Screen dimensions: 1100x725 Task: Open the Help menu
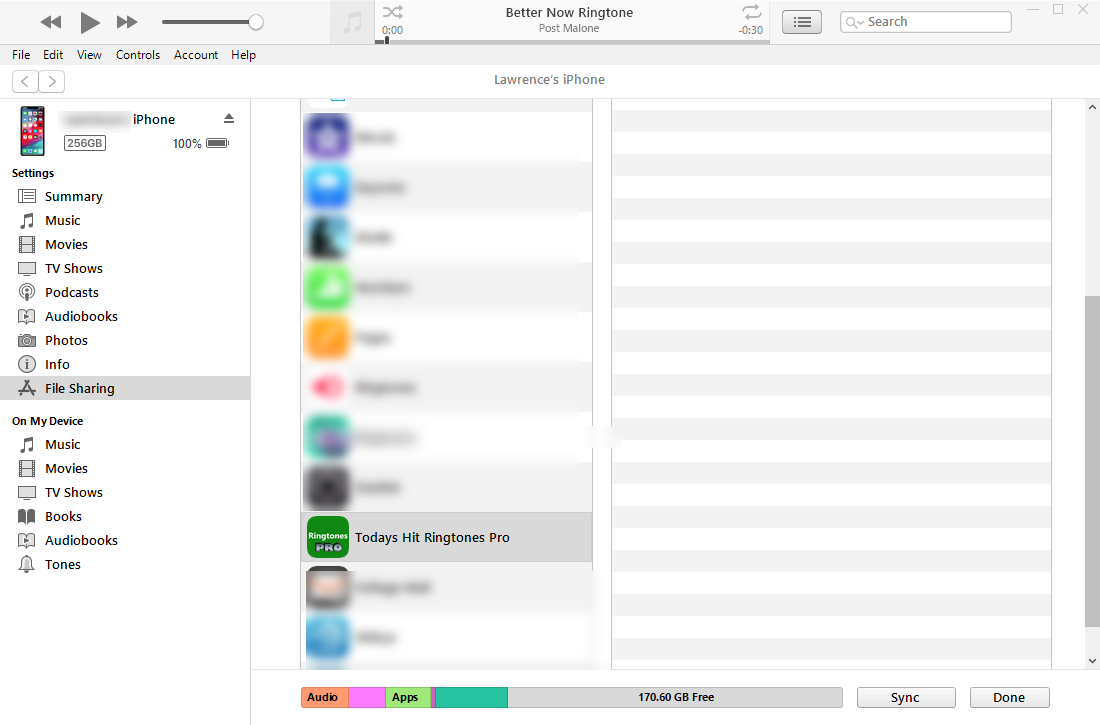click(x=243, y=55)
